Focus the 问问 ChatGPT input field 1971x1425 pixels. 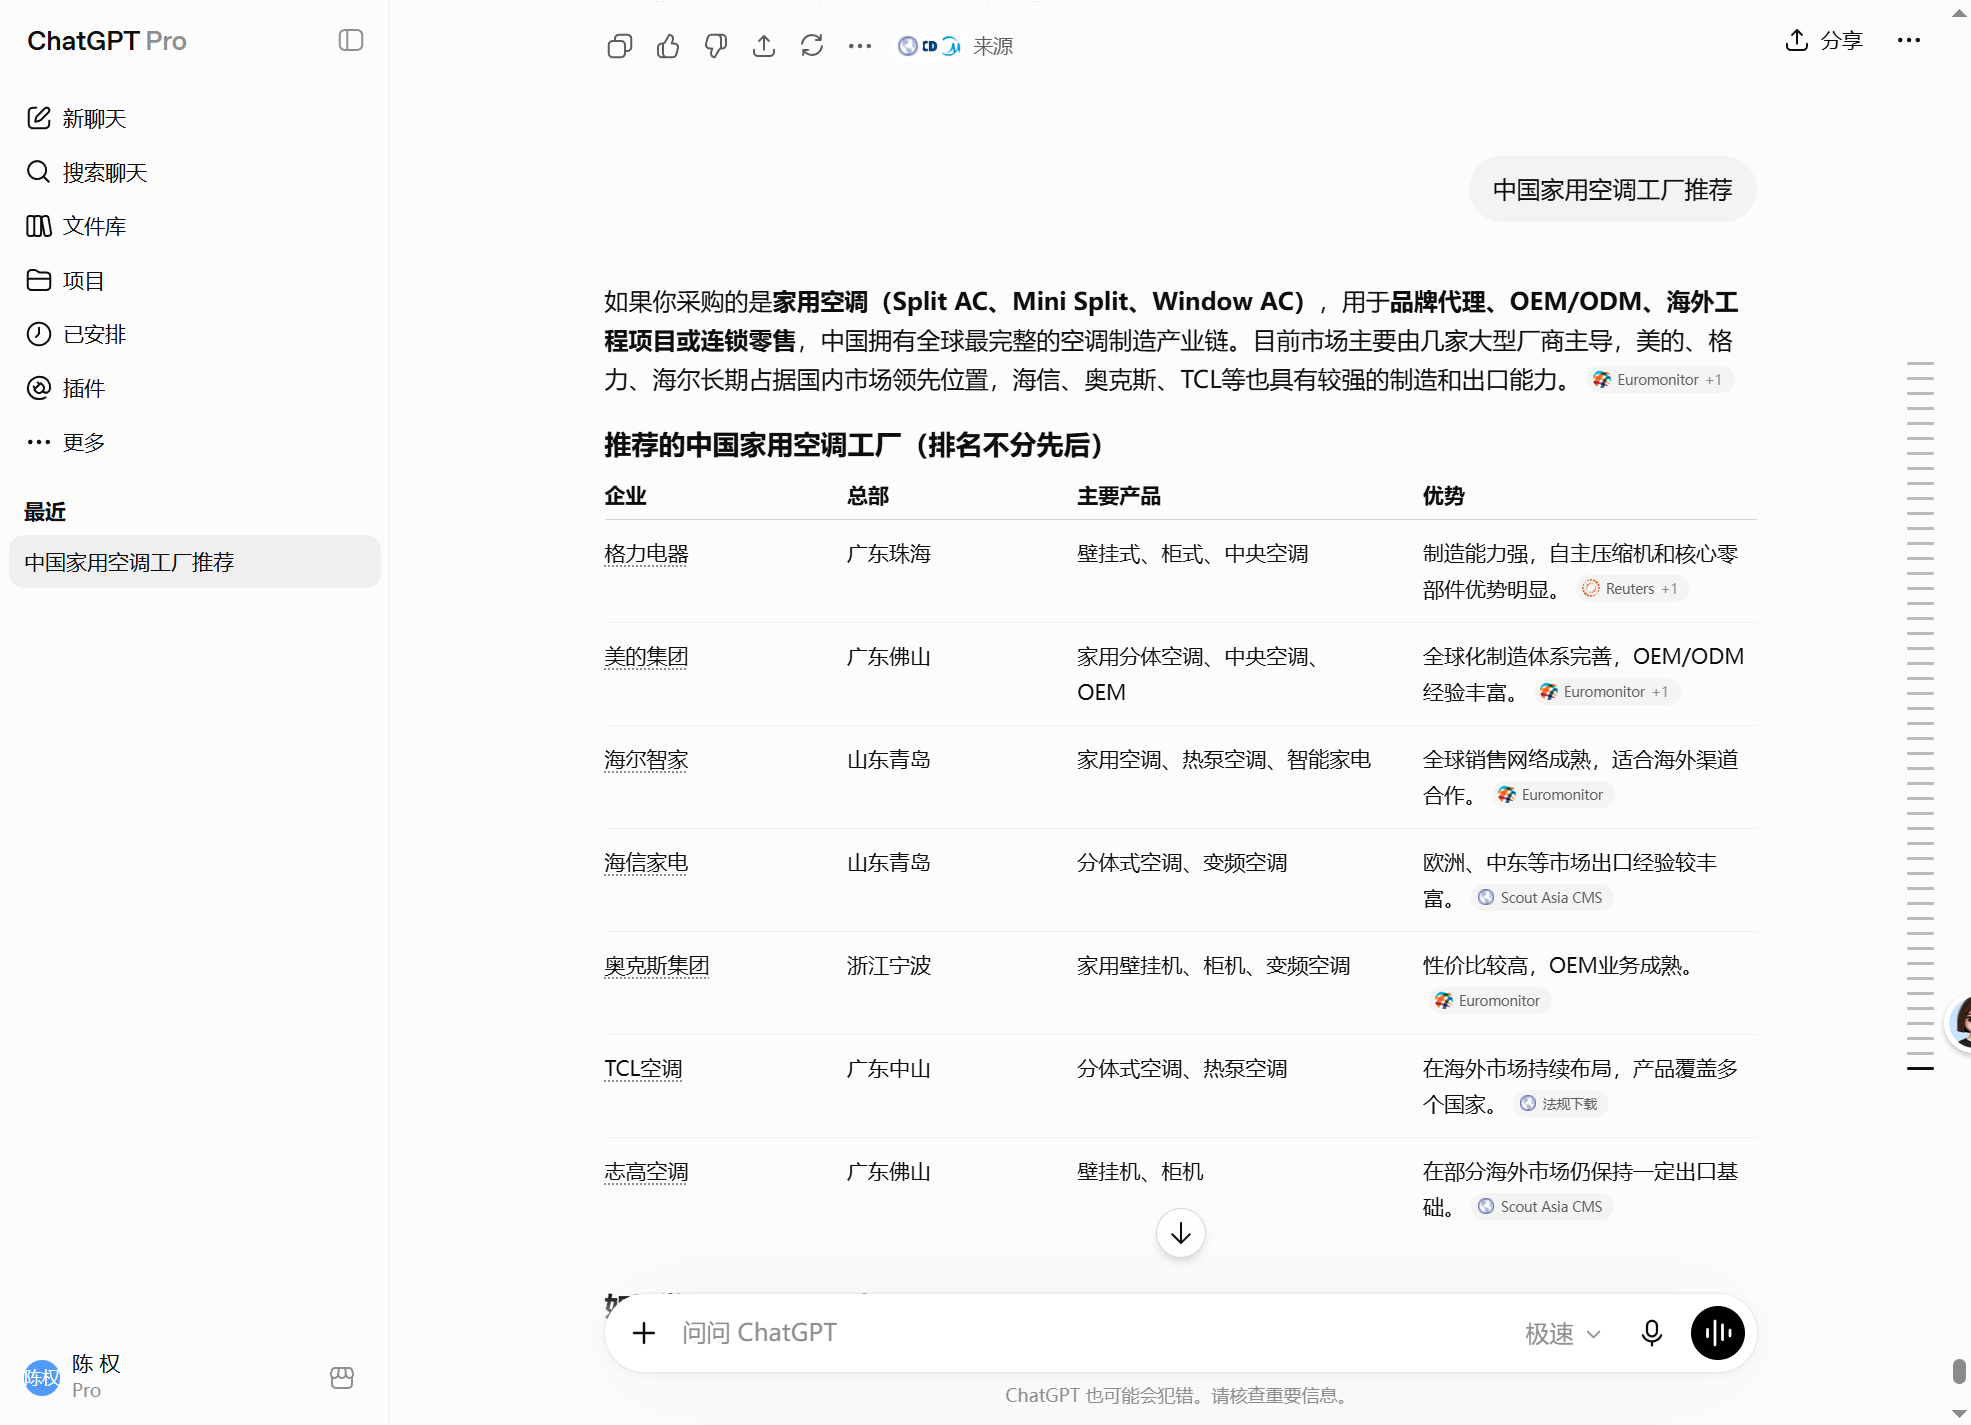point(1090,1333)
